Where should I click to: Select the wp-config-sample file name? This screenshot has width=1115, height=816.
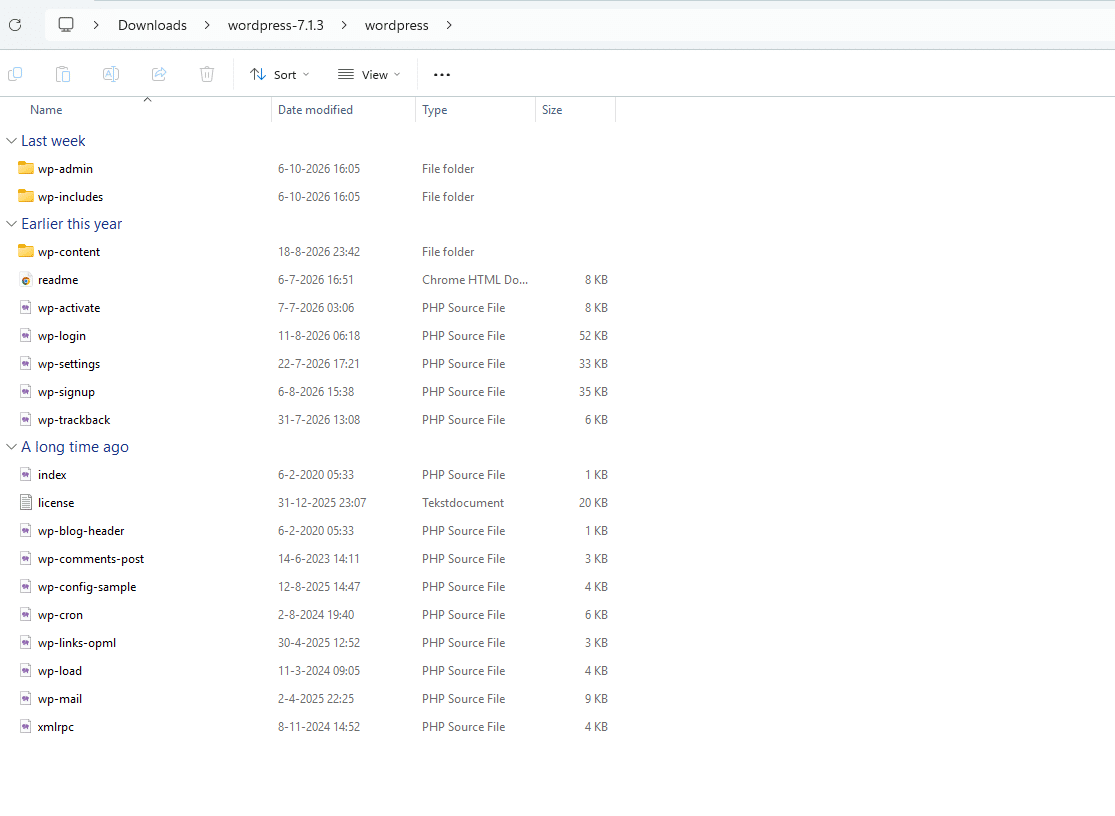pyautogui.click(x=87, y=587)
